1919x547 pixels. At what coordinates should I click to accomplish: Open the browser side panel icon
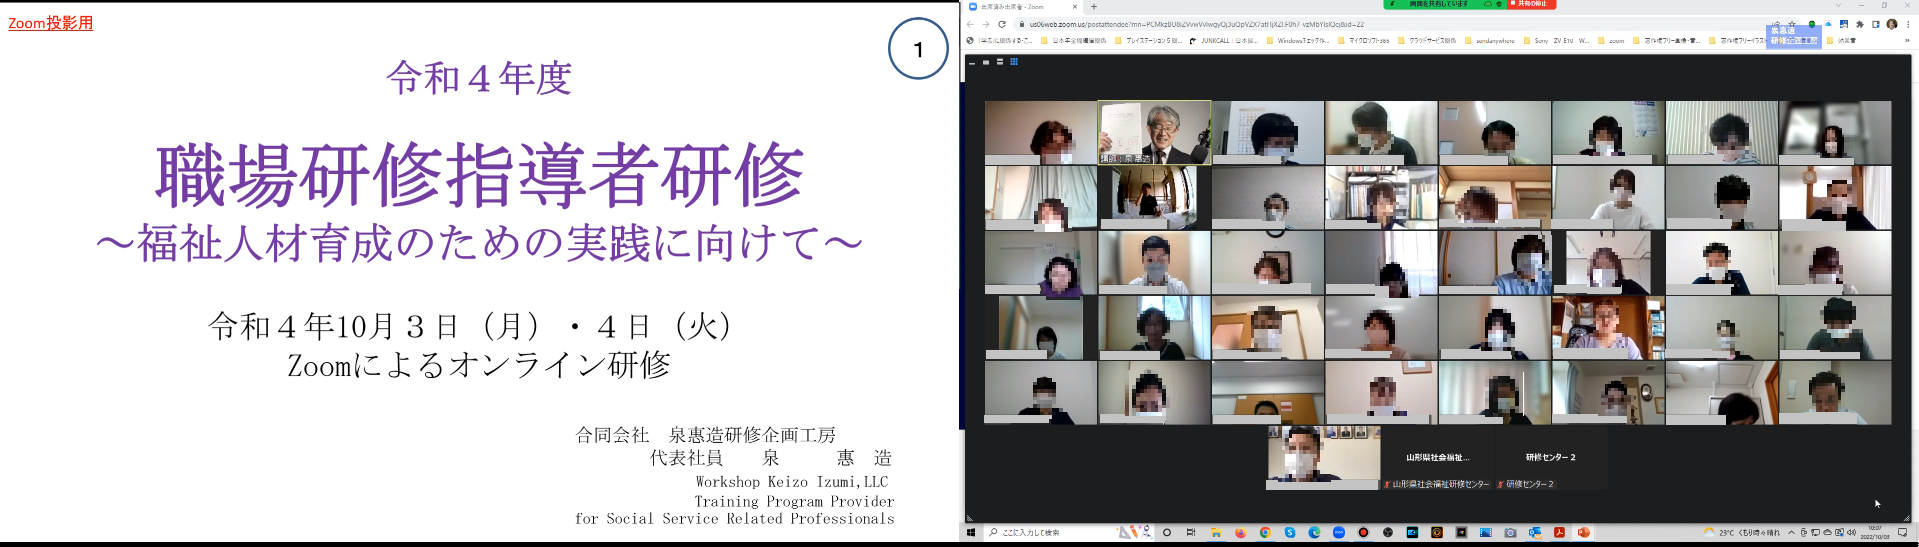[x=1876, y=24]
